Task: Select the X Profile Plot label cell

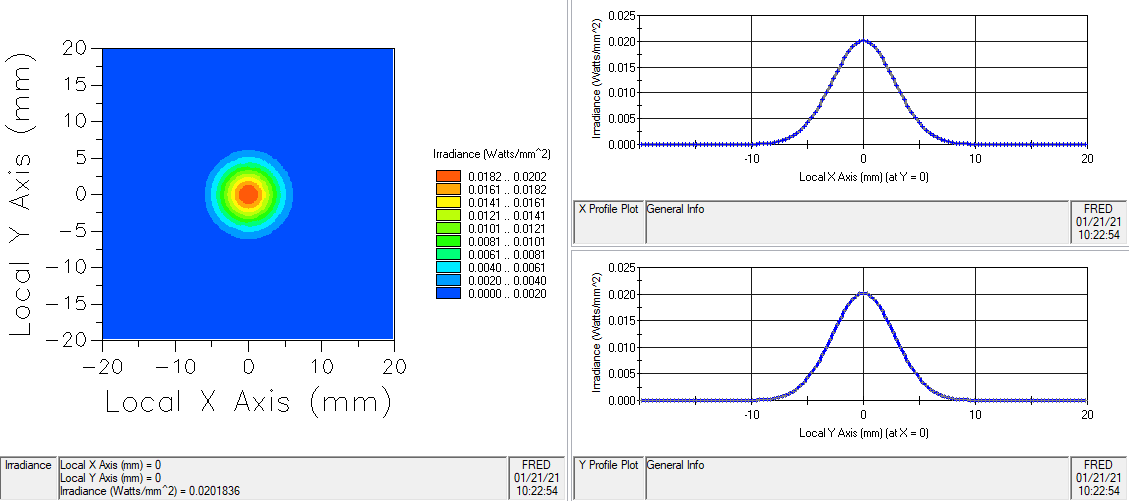Action: [608, 209]
